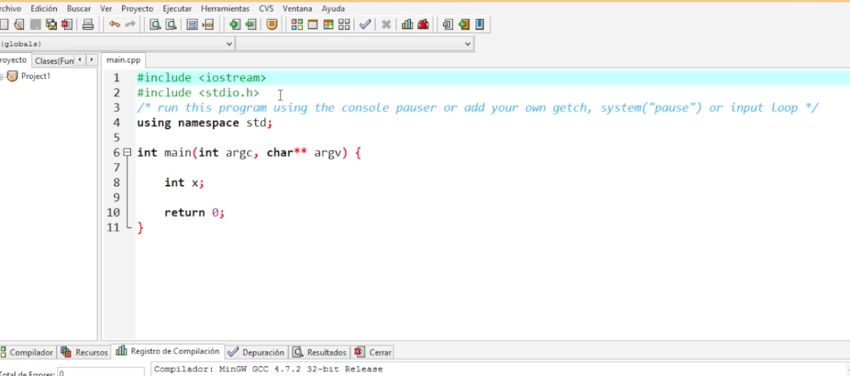Switch to the Clases tab
The height and width of the screenshot is (376, 850).
pyautogui.click(x=54, y=61)
